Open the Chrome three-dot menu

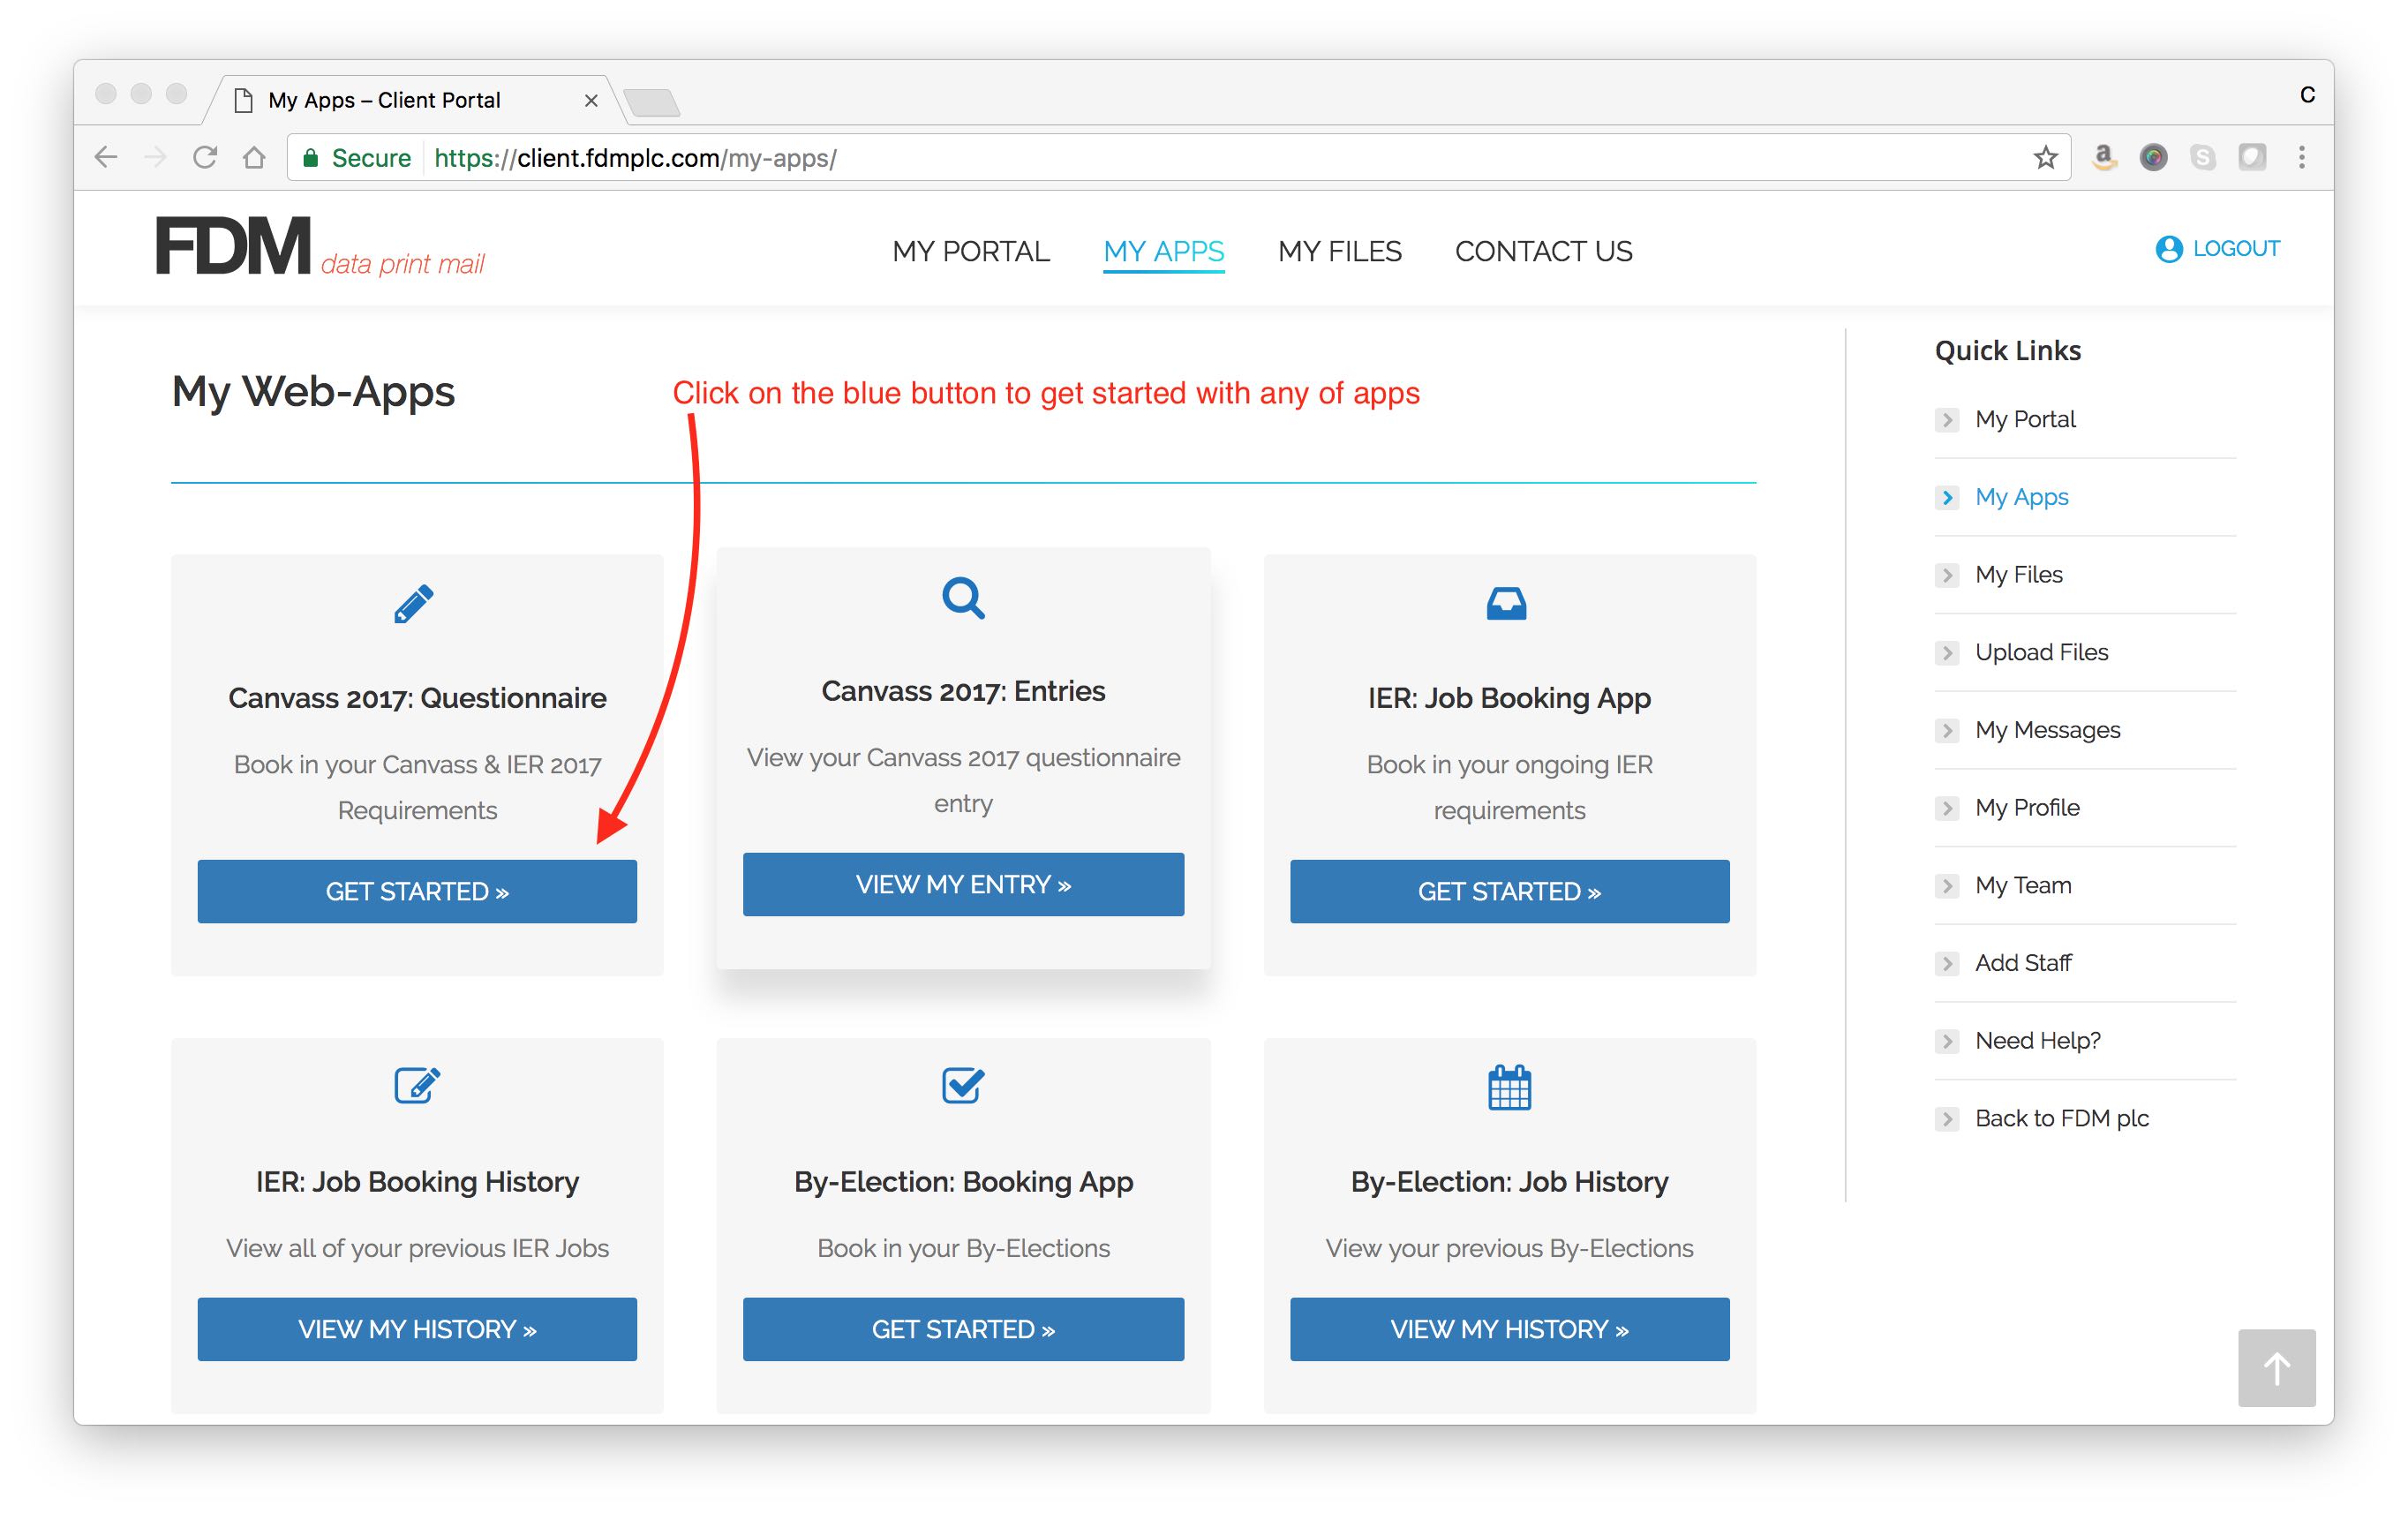(2302, 158)
